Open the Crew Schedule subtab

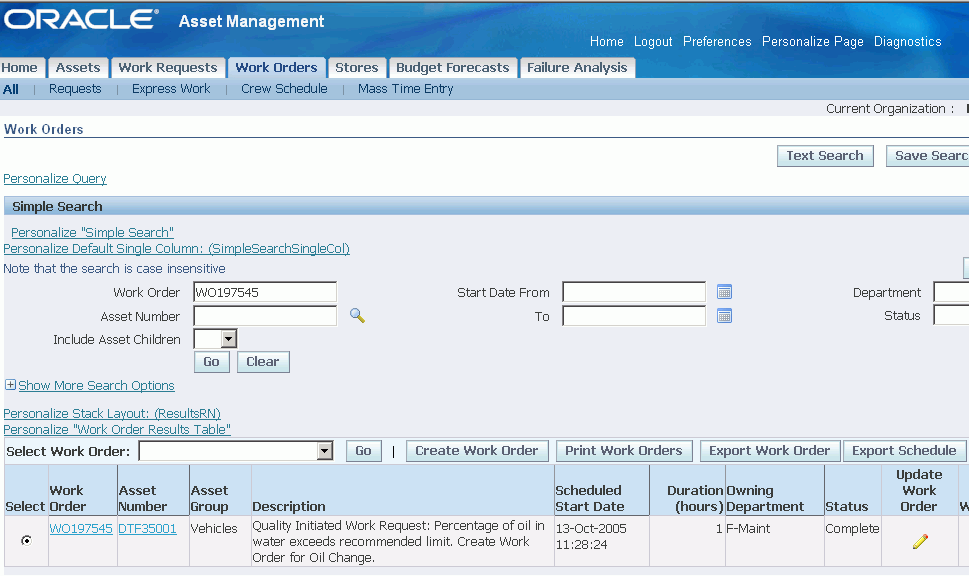pos(284,89)
